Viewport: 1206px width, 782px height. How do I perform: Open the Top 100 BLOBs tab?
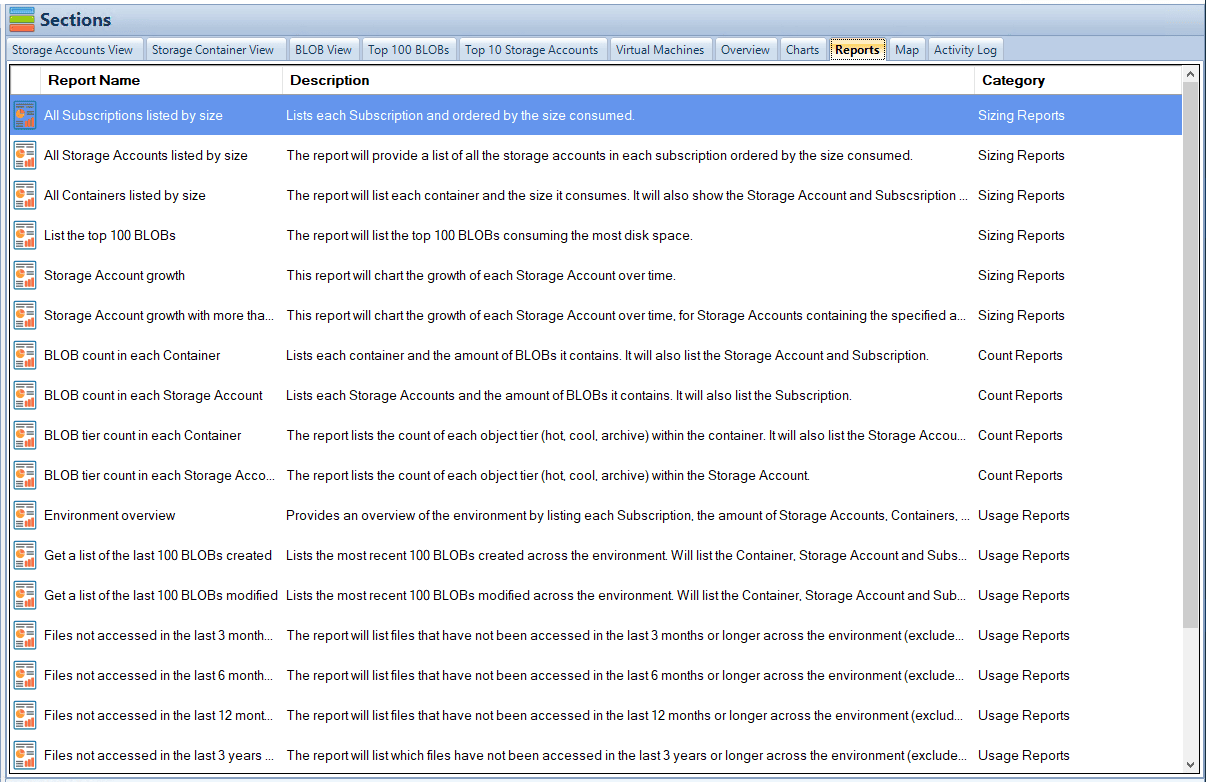click(409, 50)
